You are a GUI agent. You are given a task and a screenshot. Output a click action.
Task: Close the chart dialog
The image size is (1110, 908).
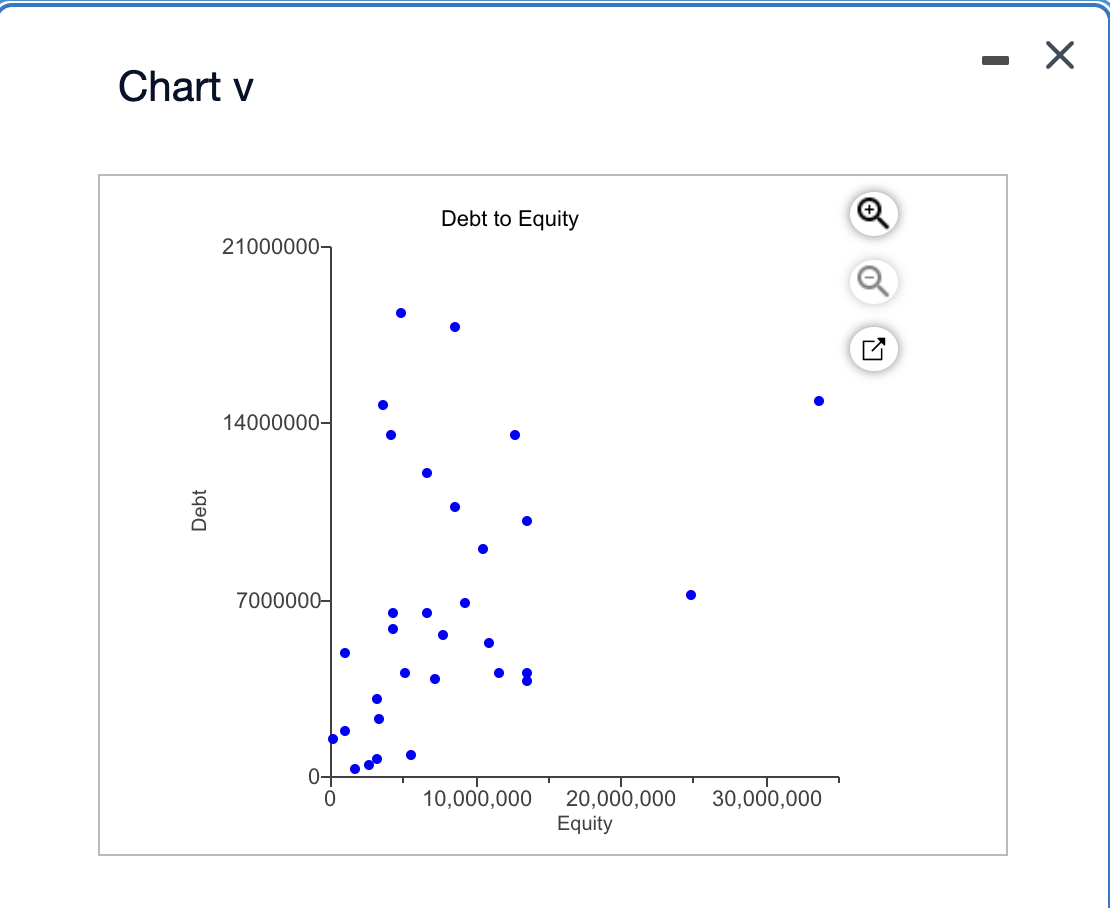(1059, 57)
